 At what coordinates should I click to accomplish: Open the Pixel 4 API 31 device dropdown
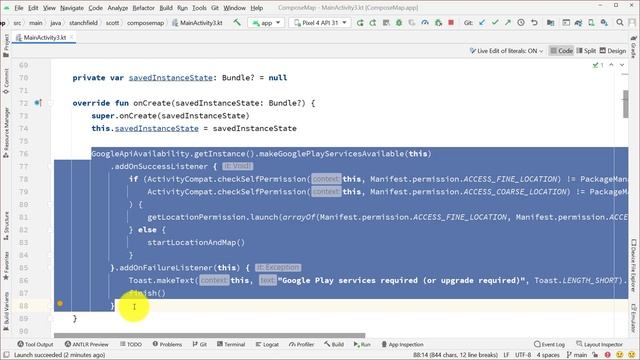[320, 23]
